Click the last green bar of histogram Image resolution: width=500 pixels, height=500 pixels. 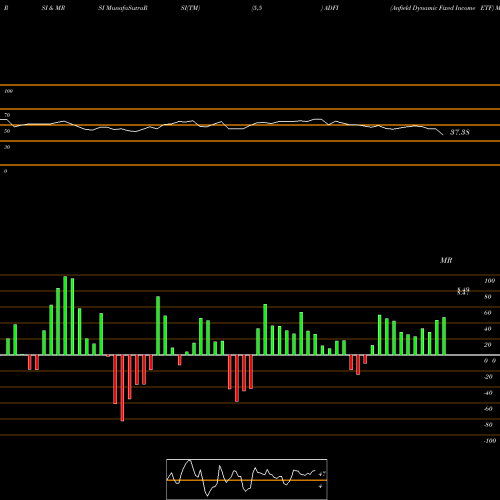point(444,336)
